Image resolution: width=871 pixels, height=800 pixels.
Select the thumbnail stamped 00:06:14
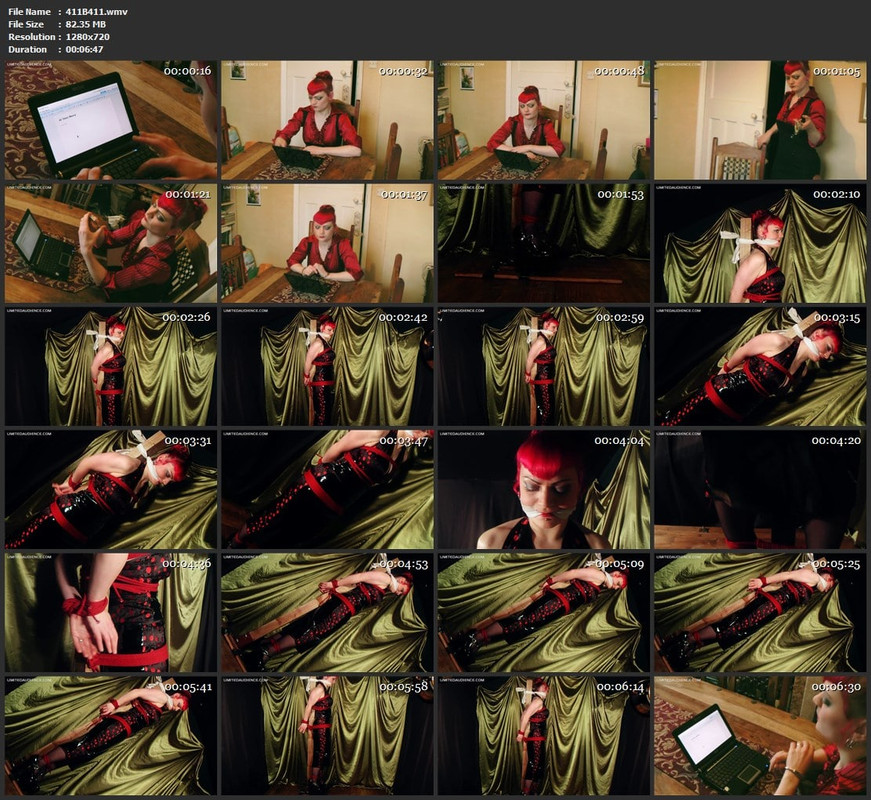click(x=543, y=736)
